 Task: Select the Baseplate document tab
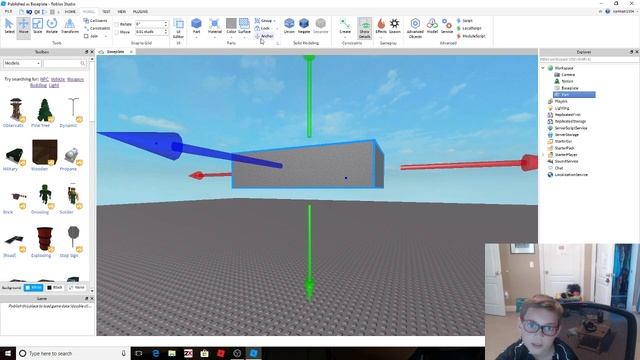click(116, 52)
